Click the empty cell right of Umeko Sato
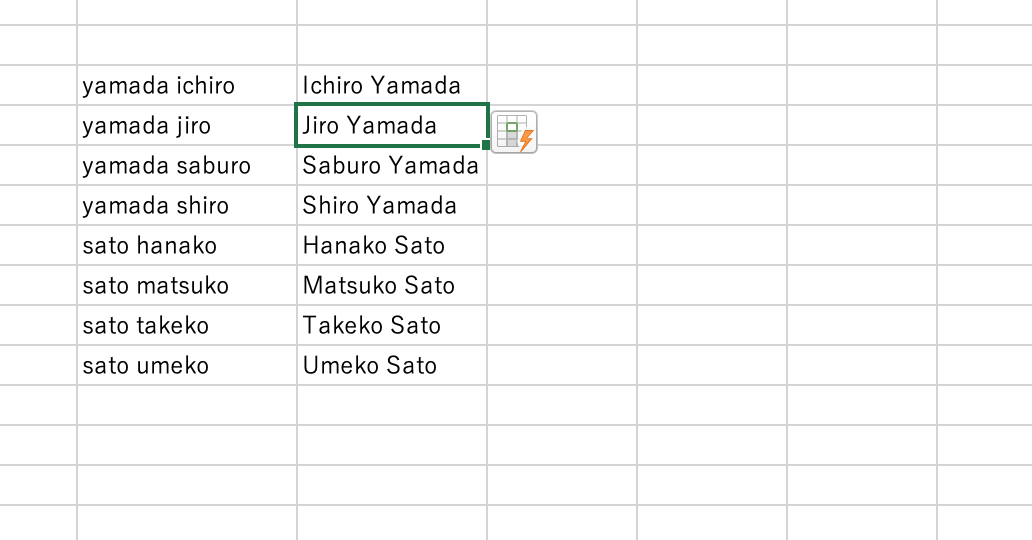 [562, 366]
